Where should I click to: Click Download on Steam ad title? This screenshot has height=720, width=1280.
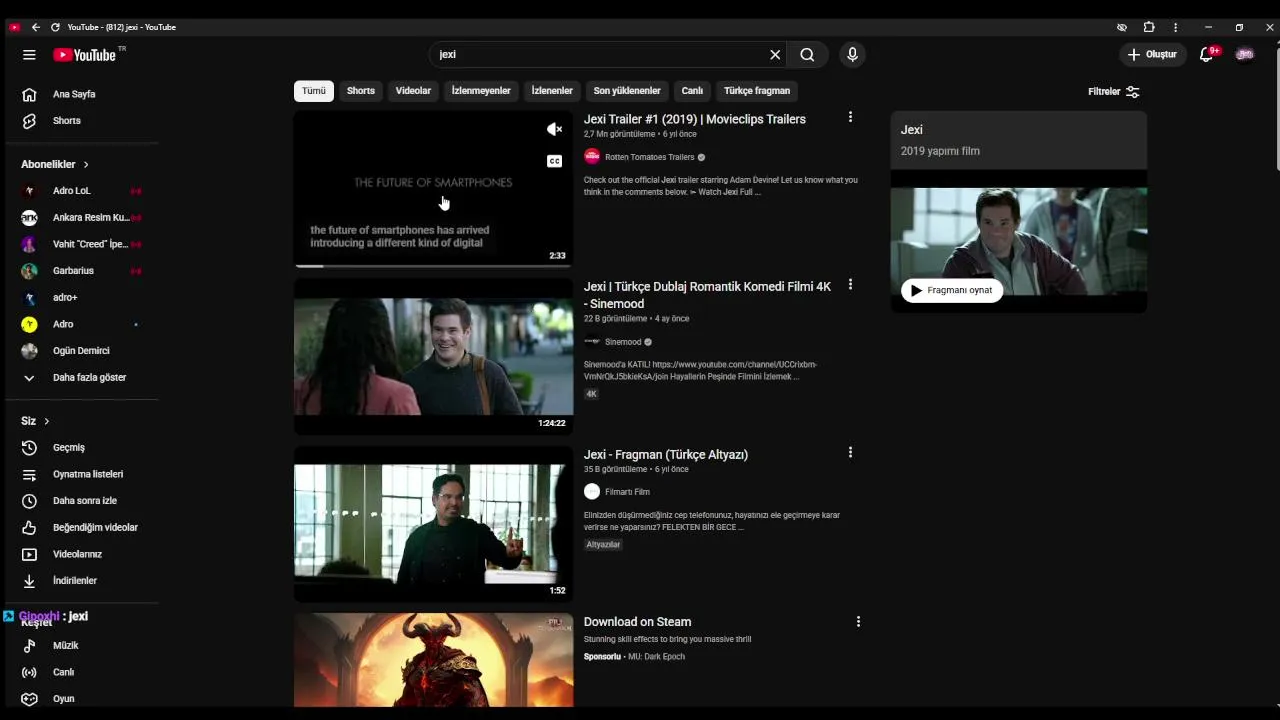(x=637, y=622)
